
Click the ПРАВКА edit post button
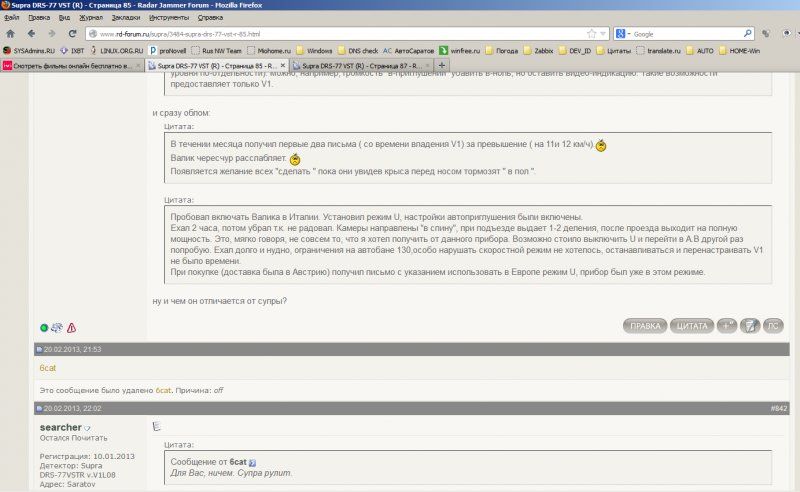coord(645,326)
